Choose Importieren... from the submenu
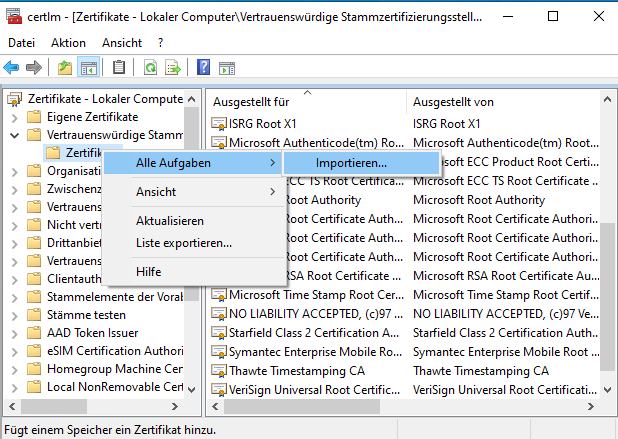 click(361, 163)
